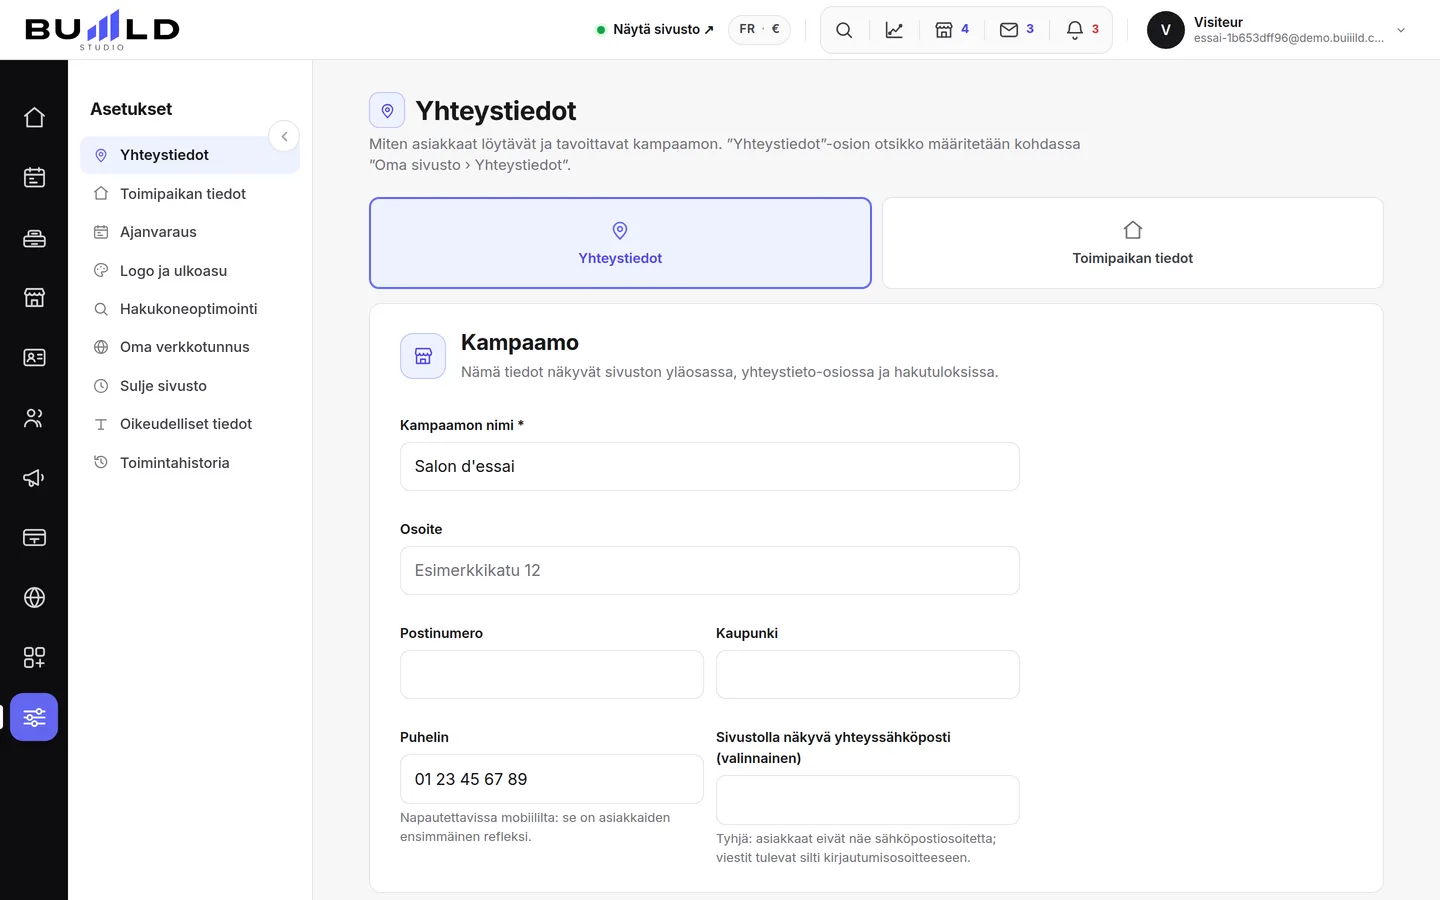Screen dimensions: 1440x900
Task: Open Toimintahistoria settings
Action: (x=190, y=463)
